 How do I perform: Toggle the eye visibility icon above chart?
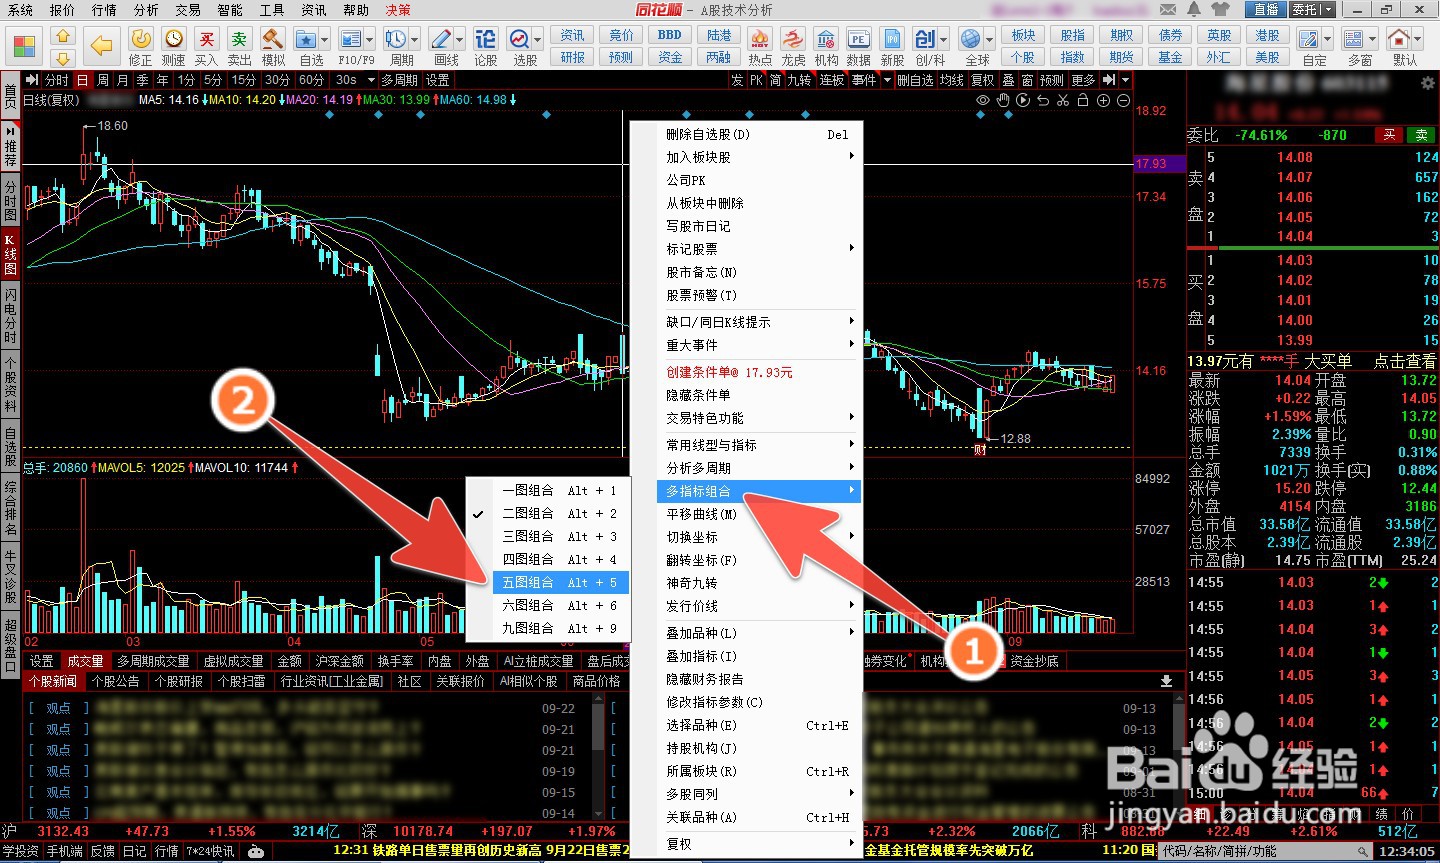(983, 100)
